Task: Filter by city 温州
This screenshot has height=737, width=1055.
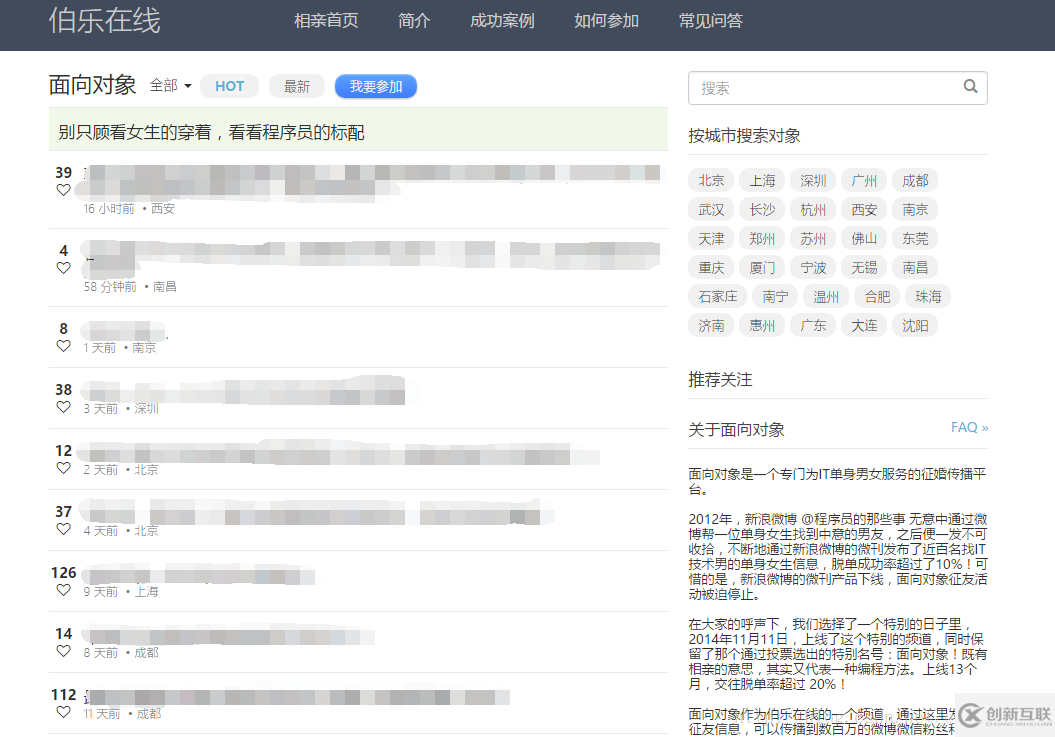Action: point(826,296)
